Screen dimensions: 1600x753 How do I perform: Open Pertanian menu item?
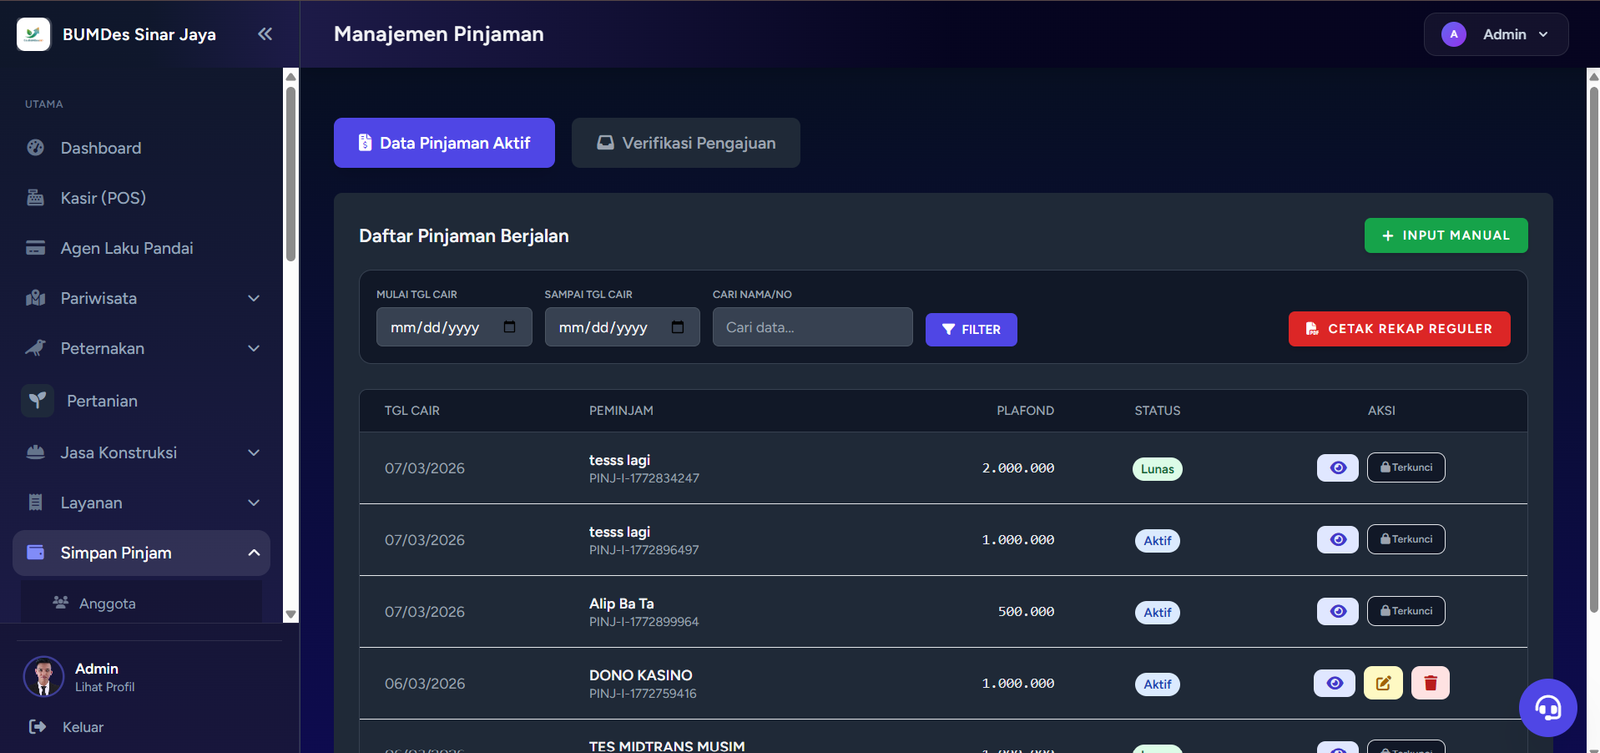(x=141, y=401)
